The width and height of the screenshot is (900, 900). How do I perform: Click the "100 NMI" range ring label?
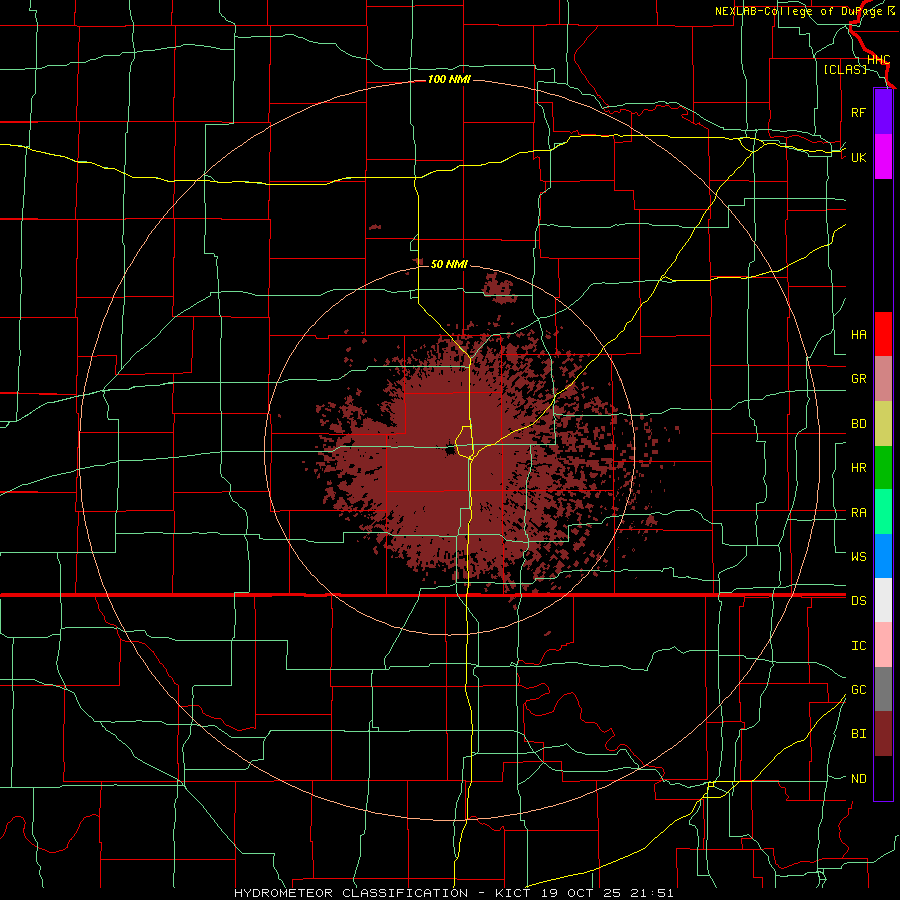[449, 79]
